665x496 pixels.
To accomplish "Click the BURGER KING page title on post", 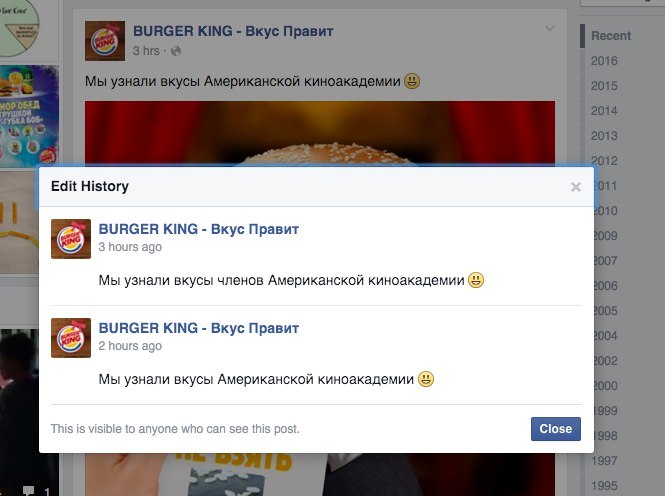I will [x=233, y=31].
